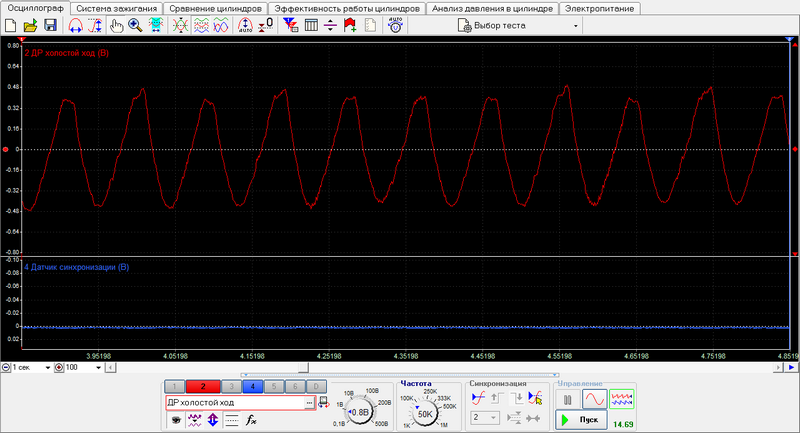Click the blue vertical arrows invert icon
This screenshot has width=800, height=433.
tap(213, 420)
